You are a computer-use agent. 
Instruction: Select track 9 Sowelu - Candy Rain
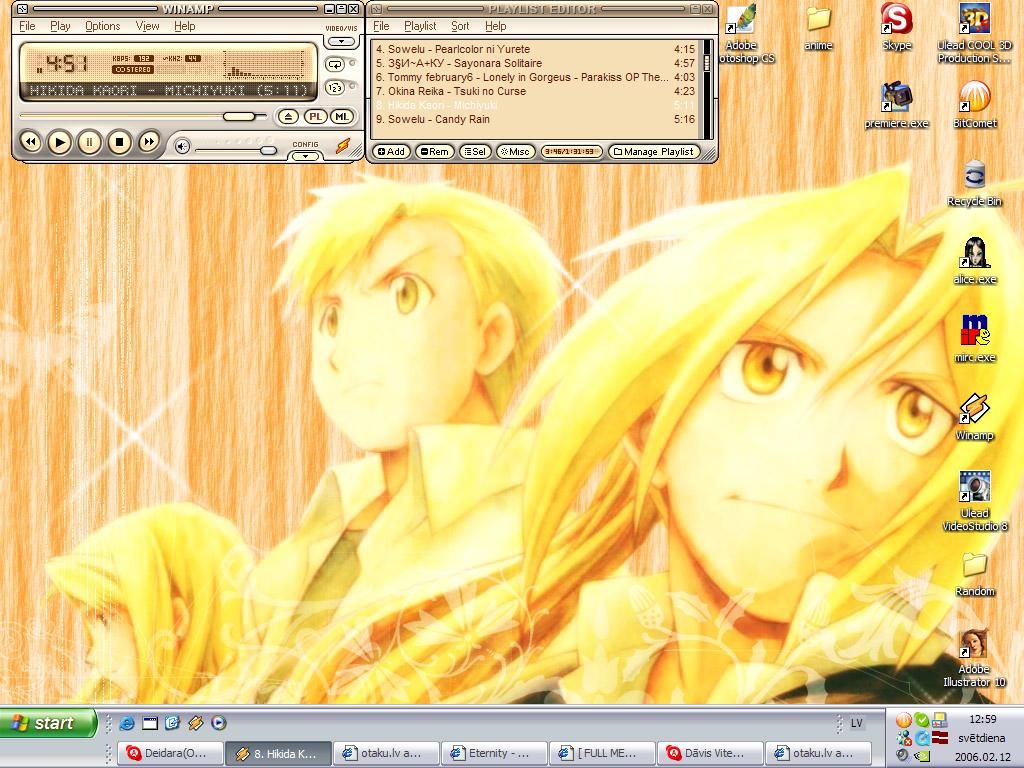pyautogui.click(x=536, y=120)
